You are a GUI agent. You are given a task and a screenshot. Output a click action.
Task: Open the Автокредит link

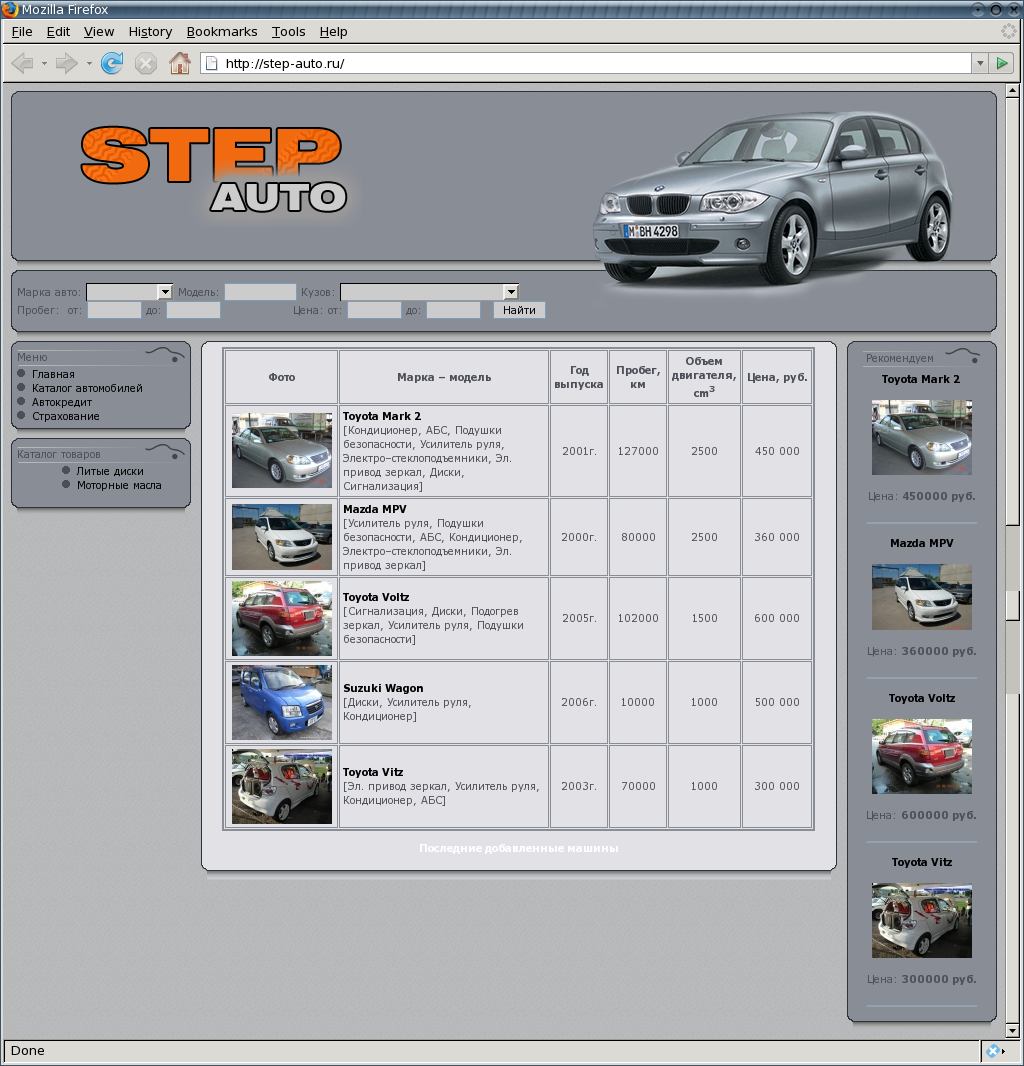[62, 402]
